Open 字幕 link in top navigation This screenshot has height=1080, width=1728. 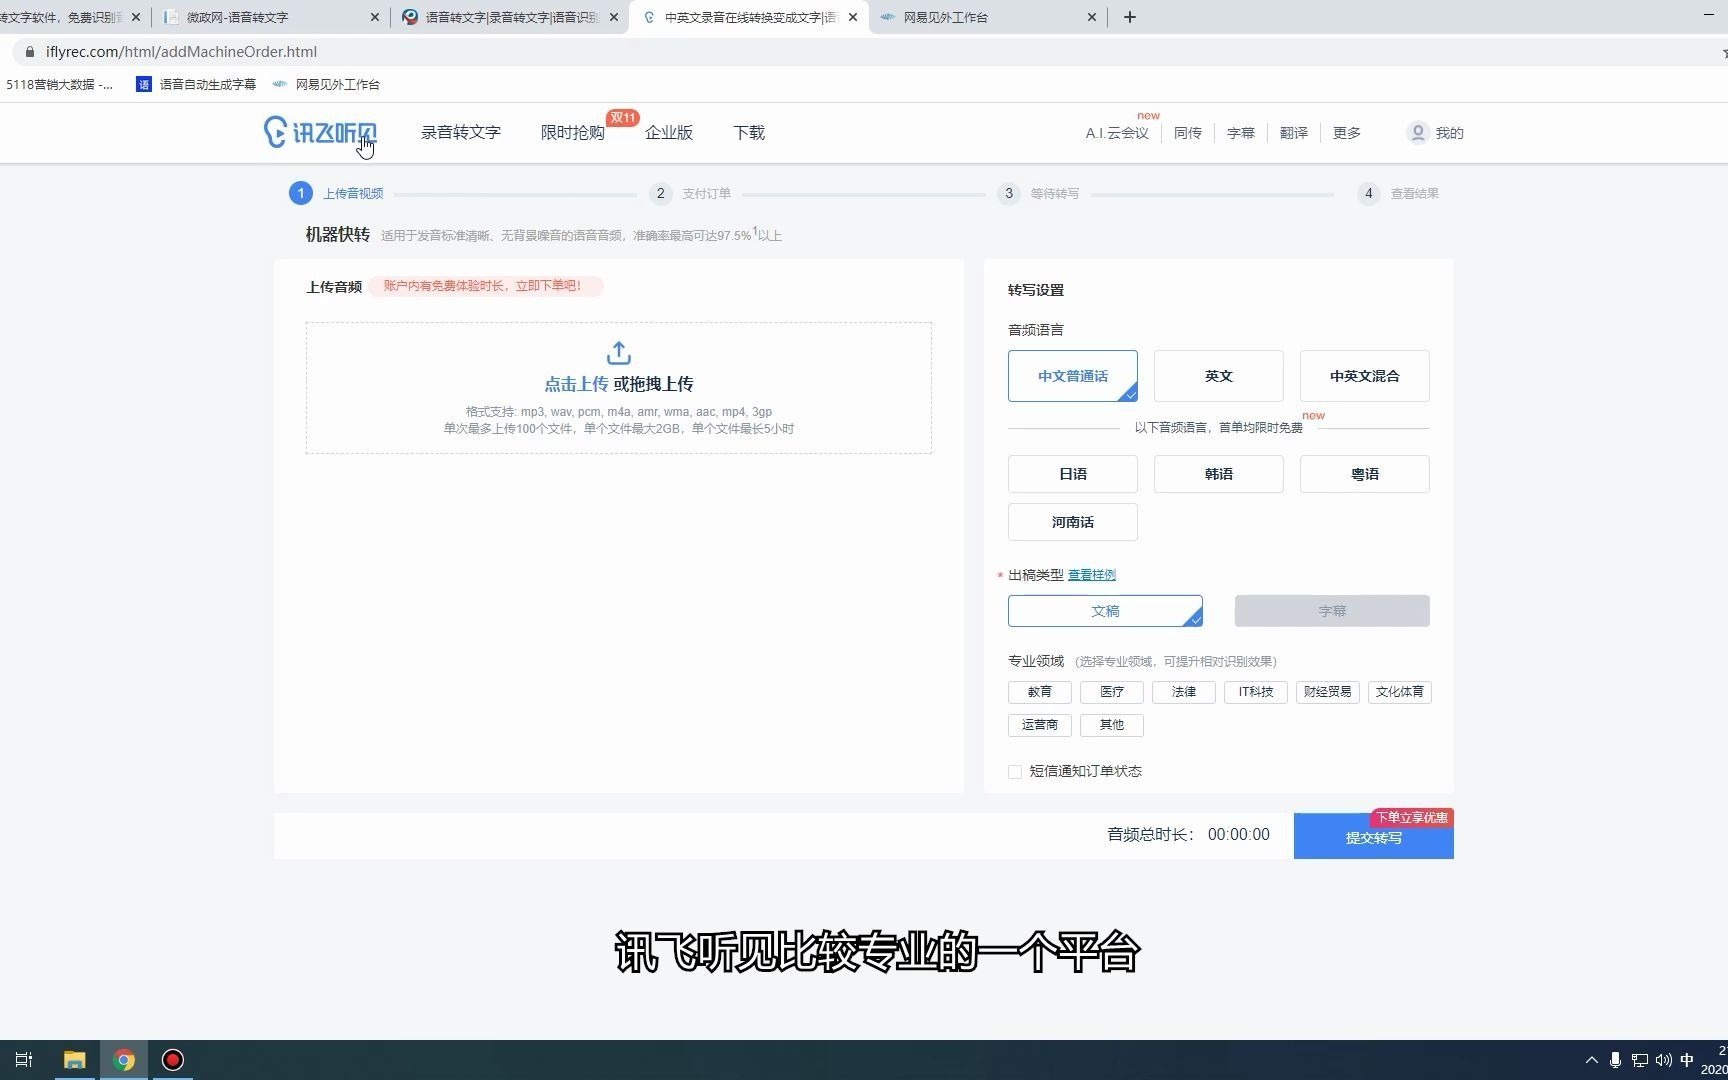[1241, 133]
